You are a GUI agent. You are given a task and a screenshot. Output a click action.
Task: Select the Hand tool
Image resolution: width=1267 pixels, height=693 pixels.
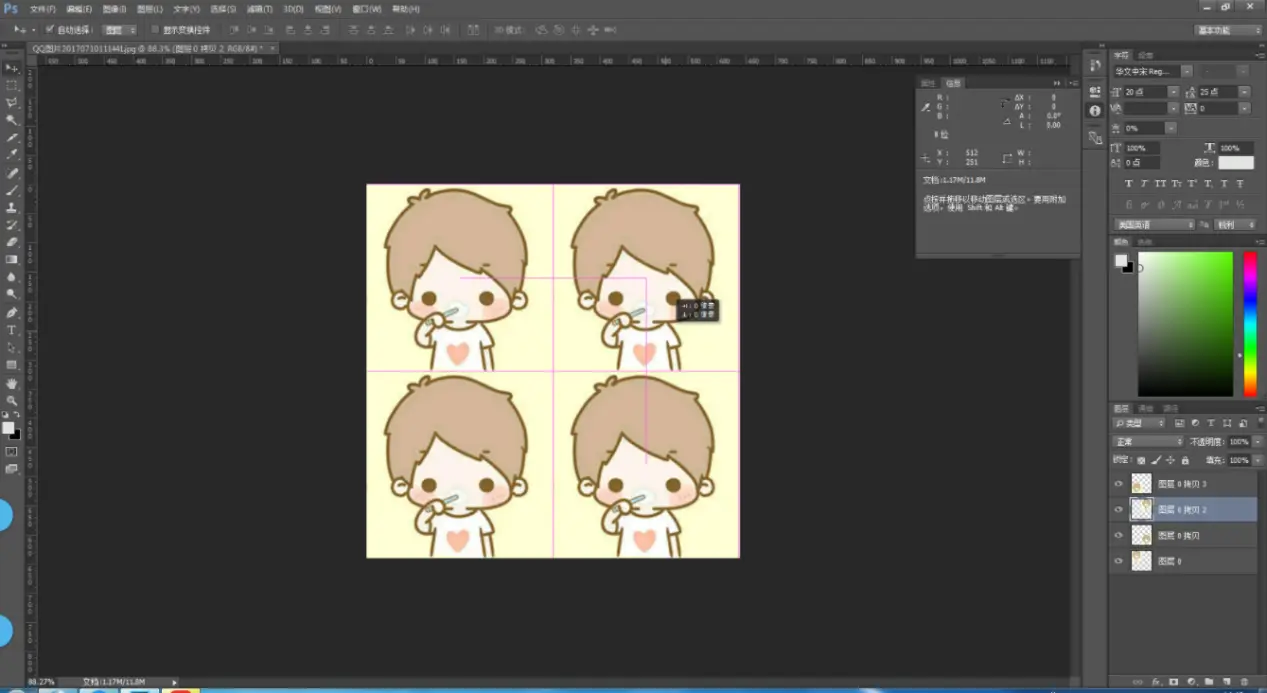12,383
